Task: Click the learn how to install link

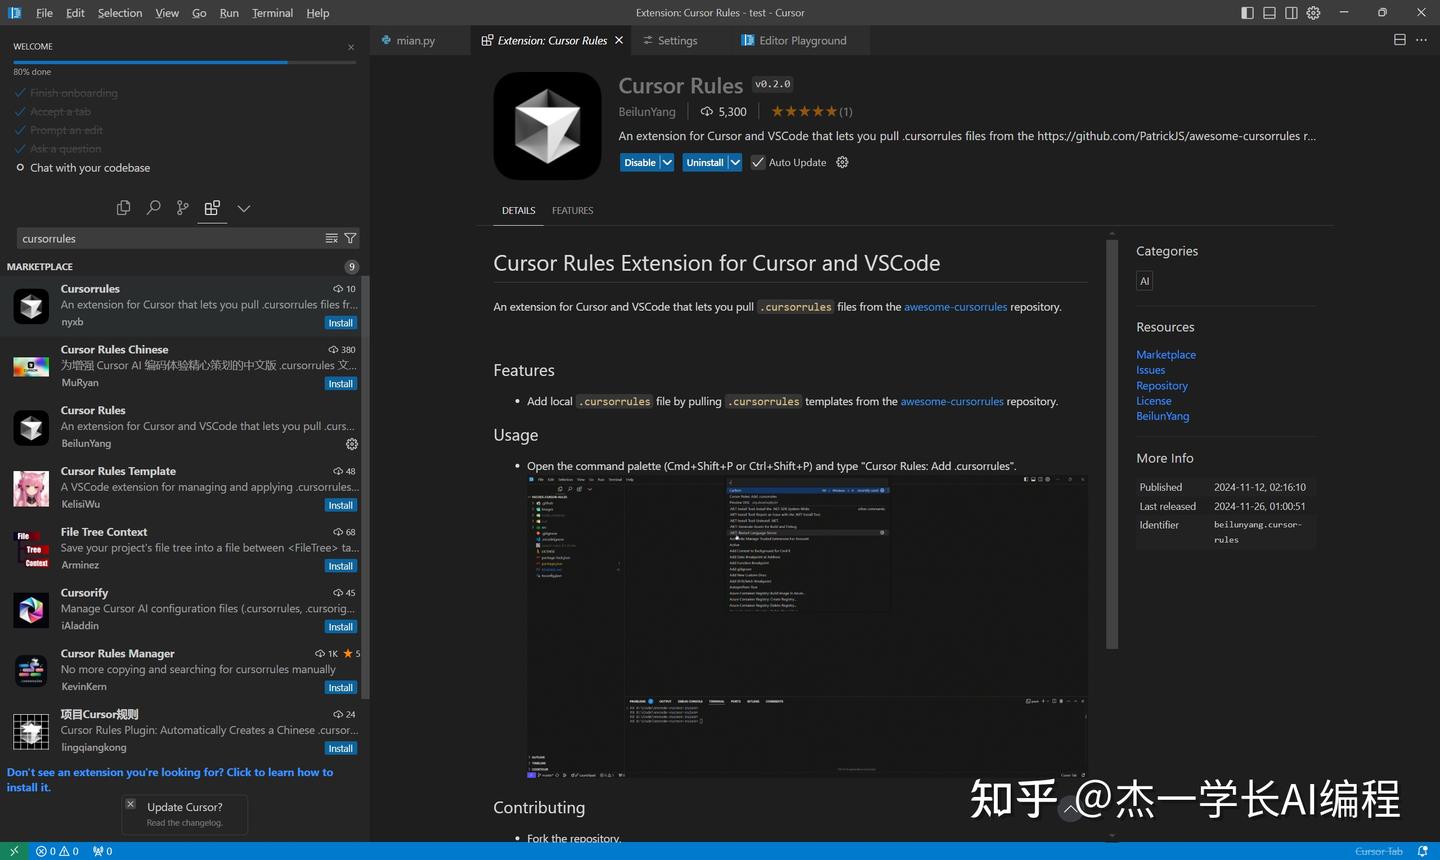Action: (x=170, y=780)
